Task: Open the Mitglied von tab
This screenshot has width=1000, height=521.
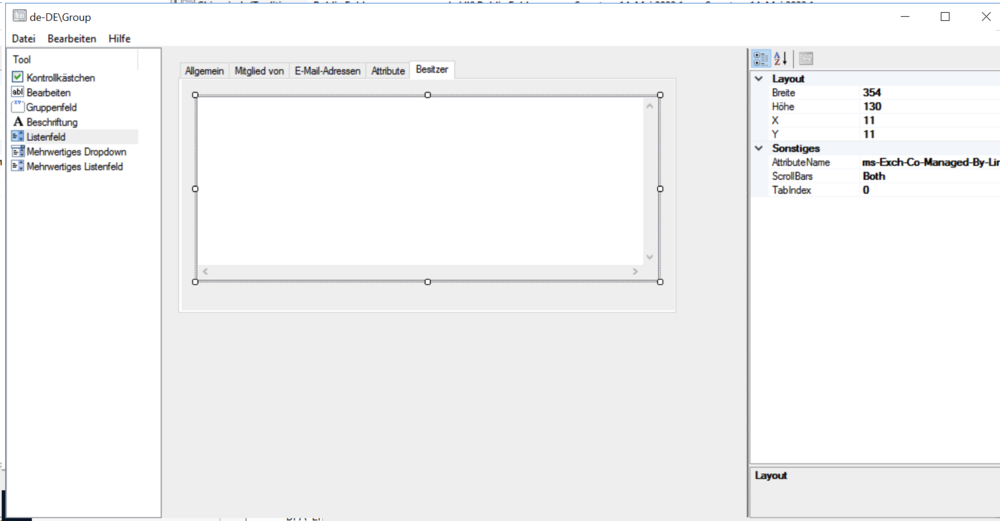Action: [x=259, y=71]
